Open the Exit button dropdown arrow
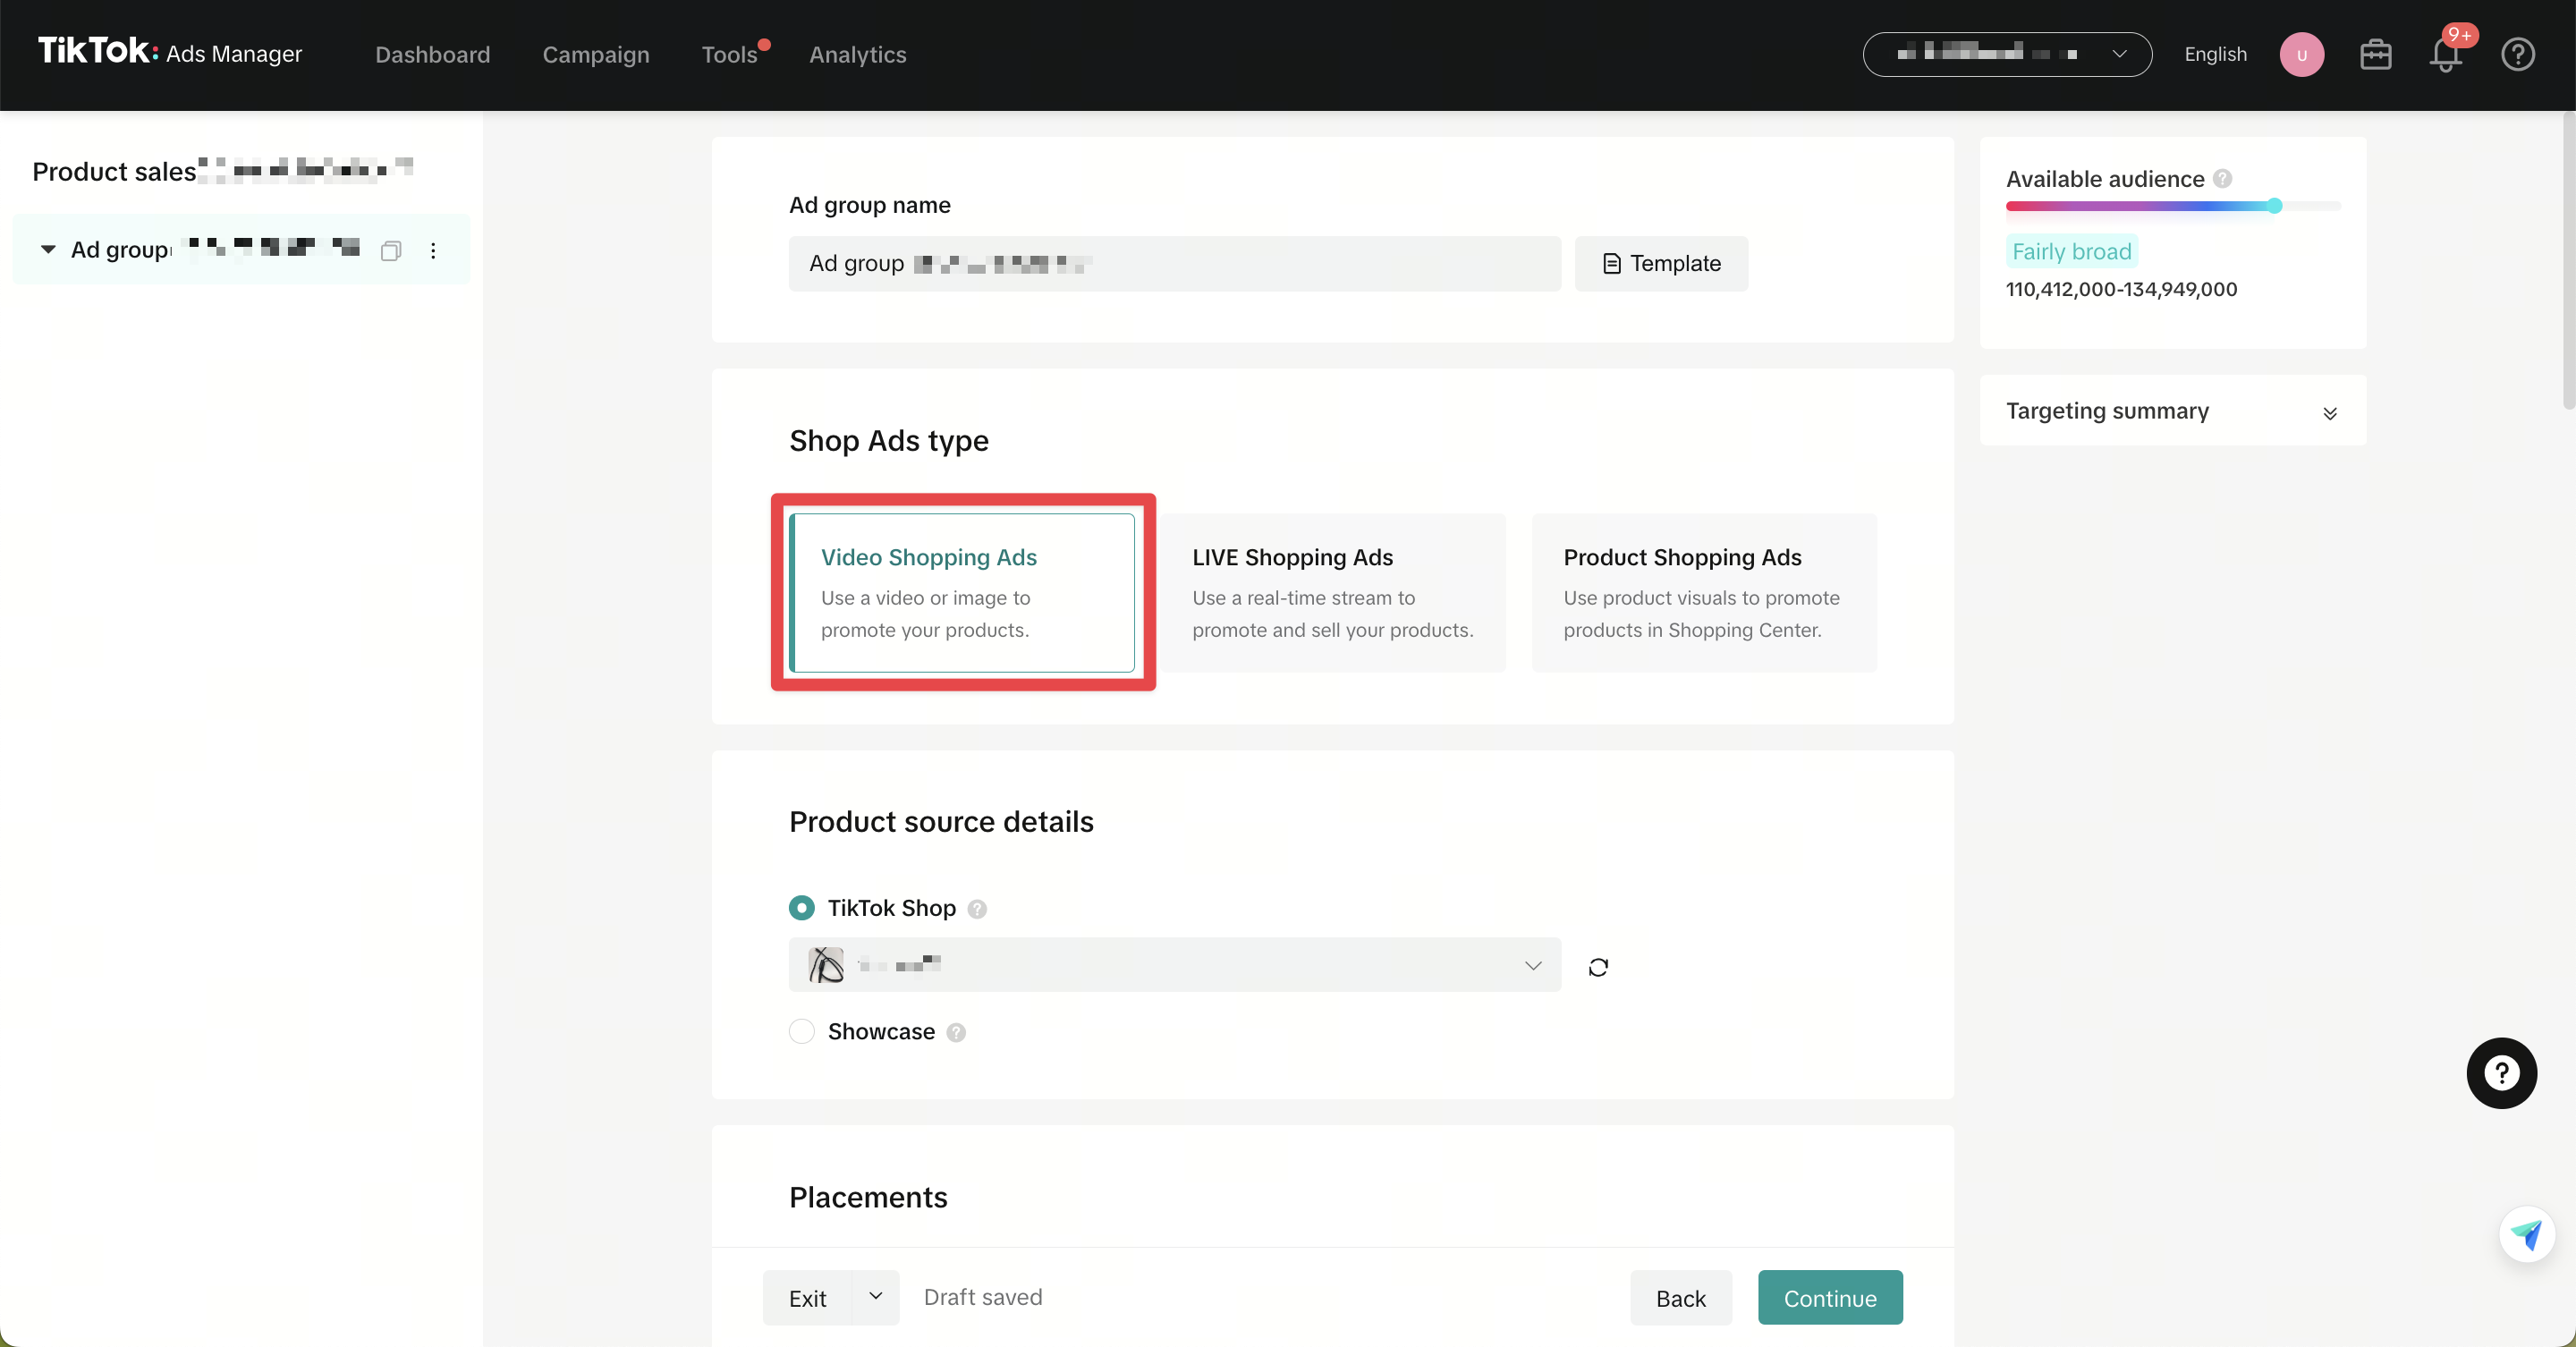Image resolution: width=2576 pixels, height=1347 pixels. click(875, 1297)
